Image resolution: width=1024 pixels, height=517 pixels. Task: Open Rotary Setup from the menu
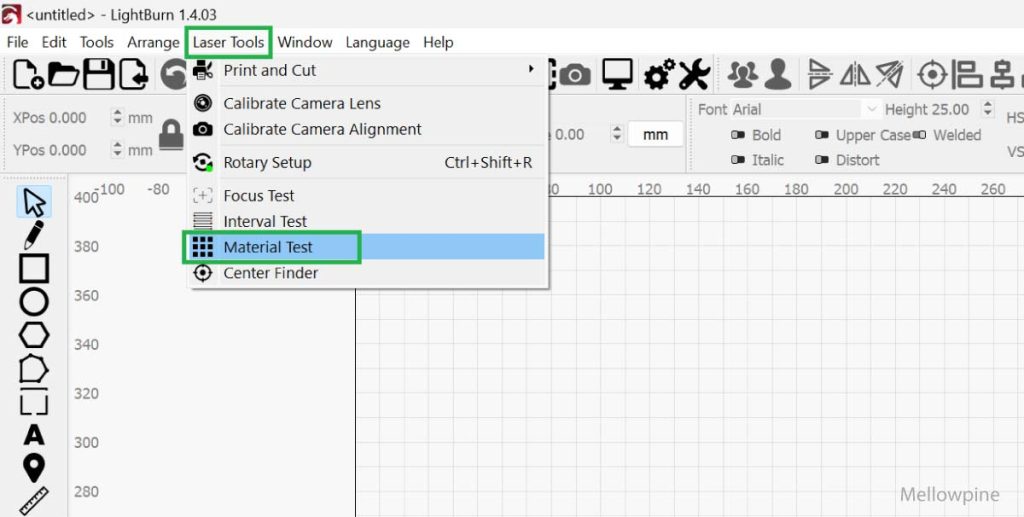point(368,163)
